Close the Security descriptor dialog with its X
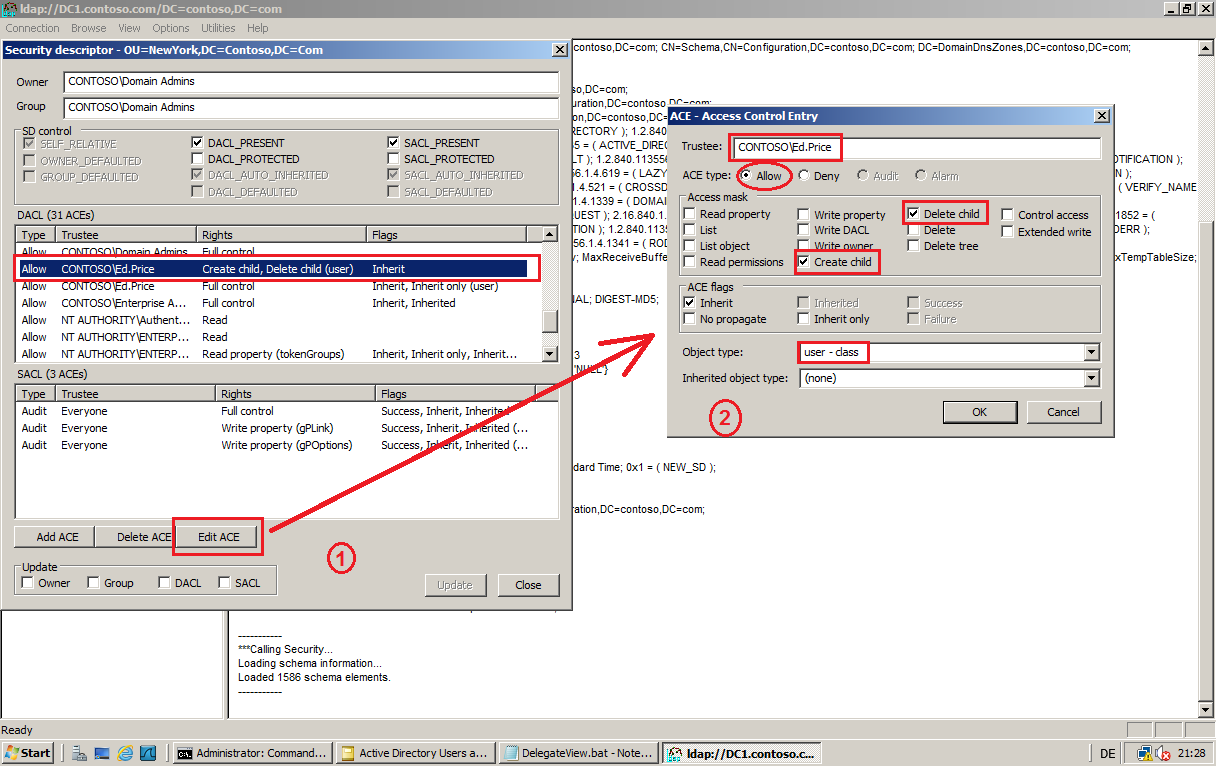The width and height of the screenshot is (1216, 766). (x=559, y=49)
